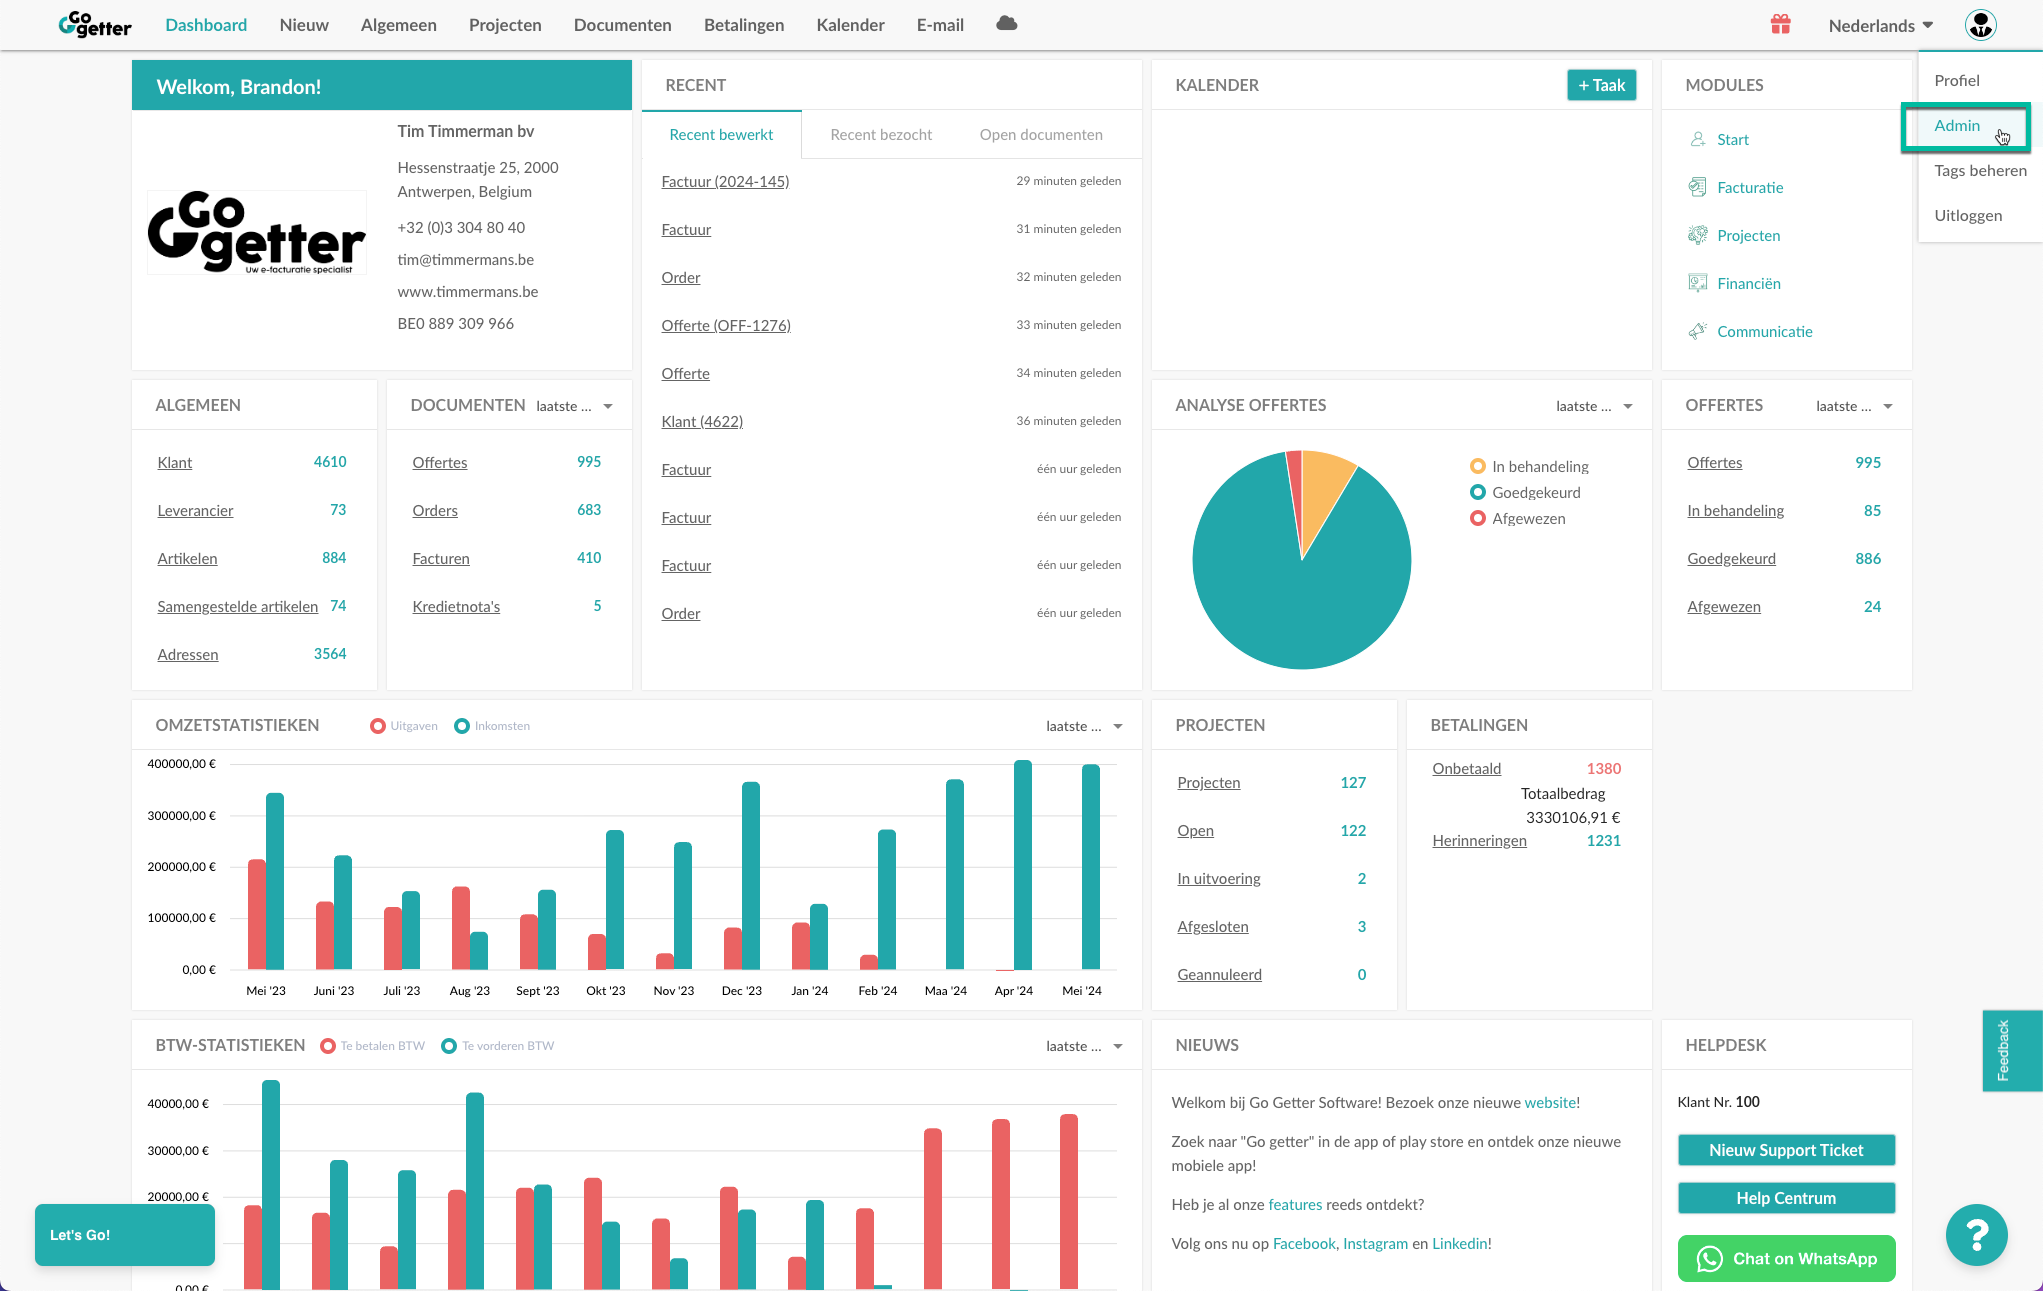Click the Communicatie megaphone icon
Viewport: 2043px width, 1291px height.
click(1698, 331)
